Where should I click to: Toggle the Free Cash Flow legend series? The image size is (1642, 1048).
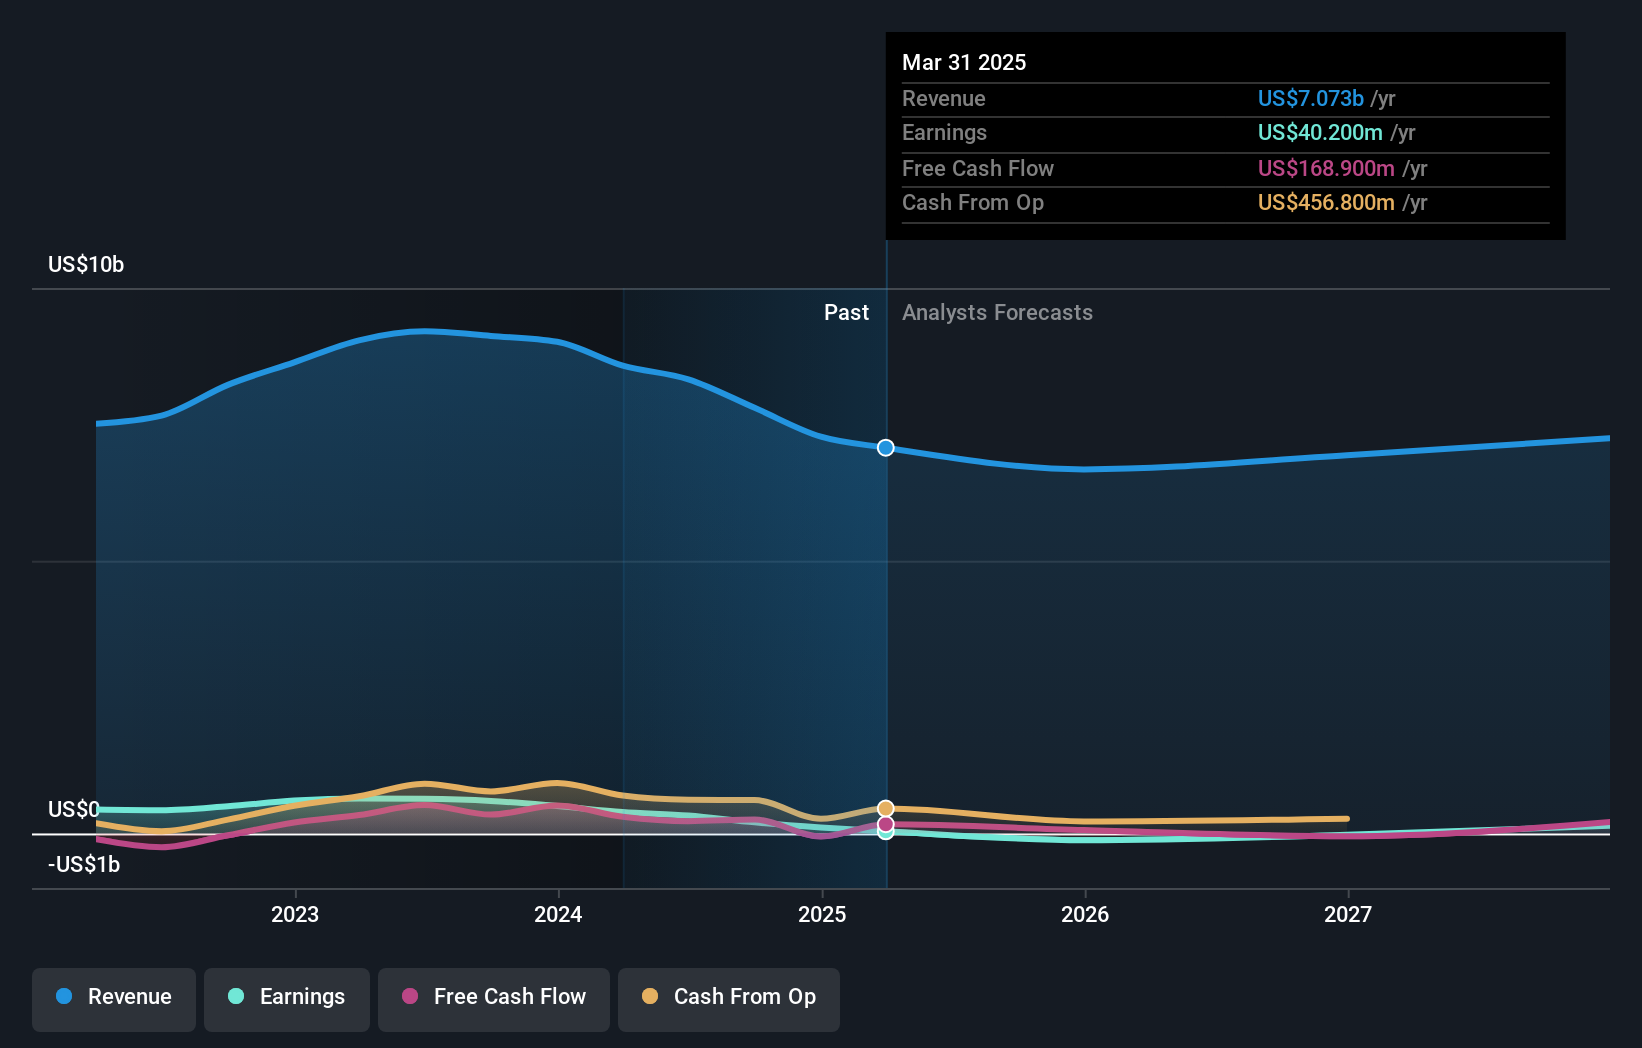(494, 999)
